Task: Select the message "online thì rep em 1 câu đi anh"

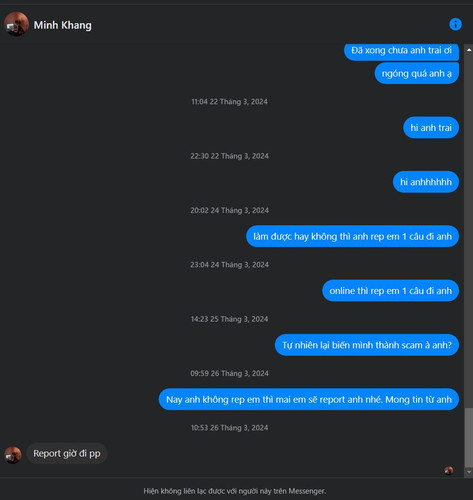Action: tap(391, 290)
